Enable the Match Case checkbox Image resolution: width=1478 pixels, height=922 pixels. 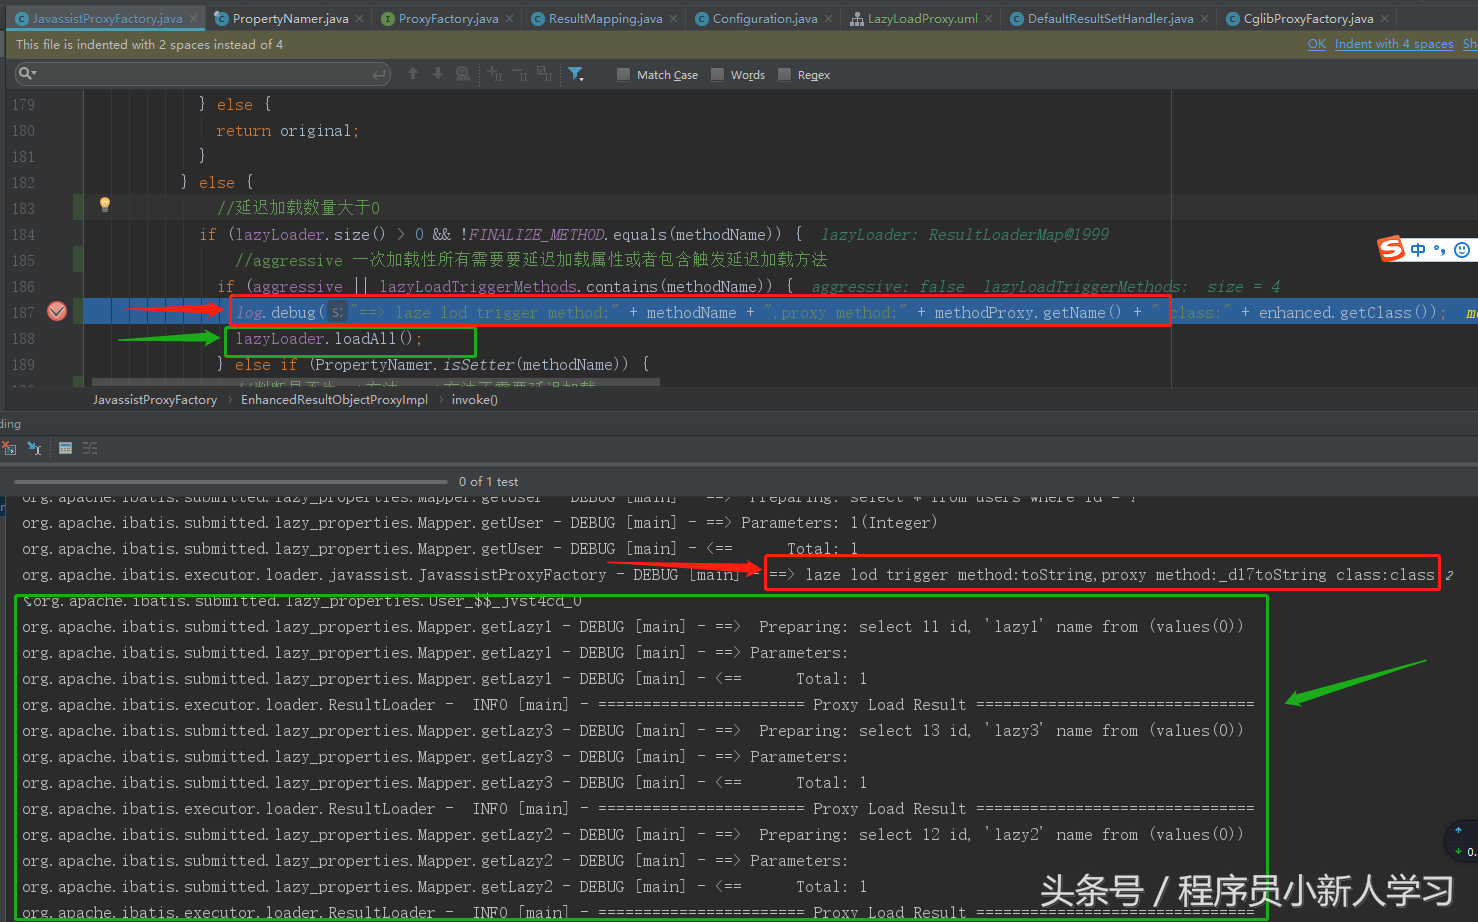[624, 74]
